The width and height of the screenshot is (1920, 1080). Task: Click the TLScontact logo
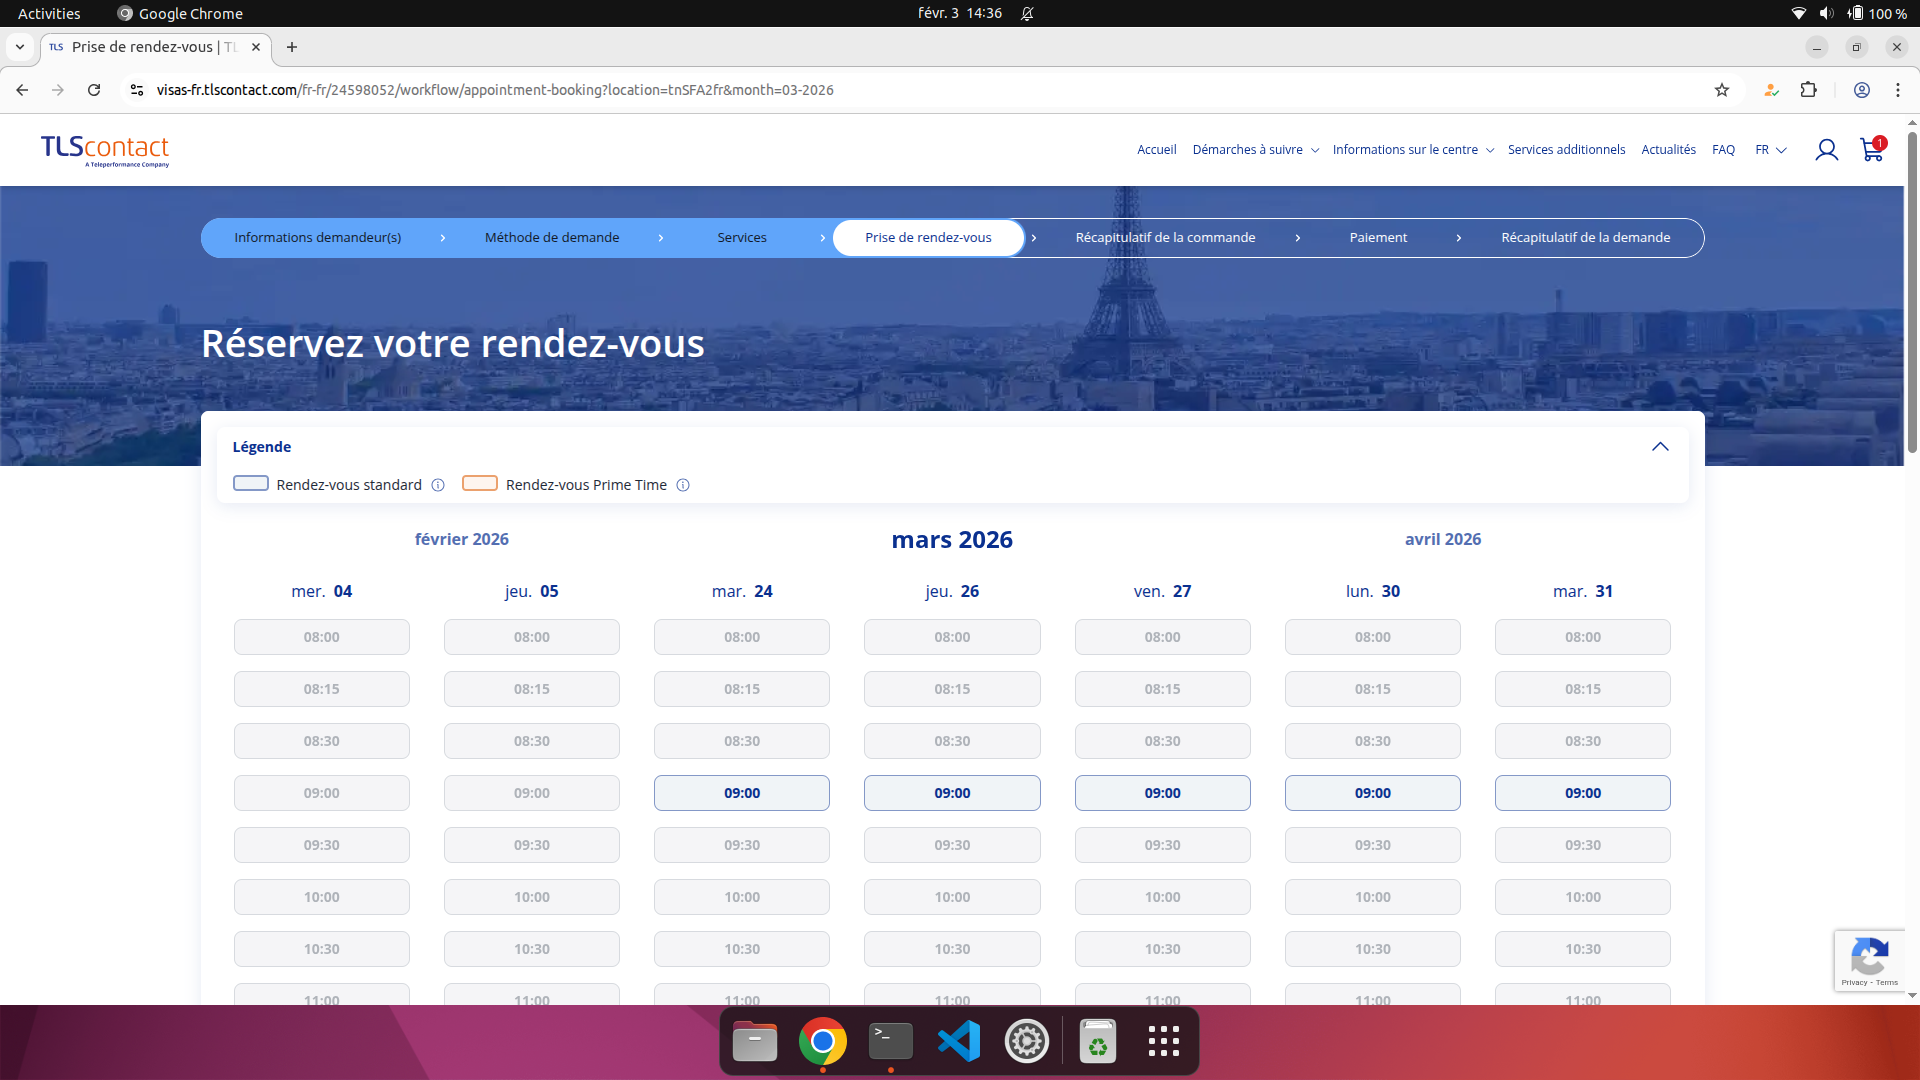point(104,151)
